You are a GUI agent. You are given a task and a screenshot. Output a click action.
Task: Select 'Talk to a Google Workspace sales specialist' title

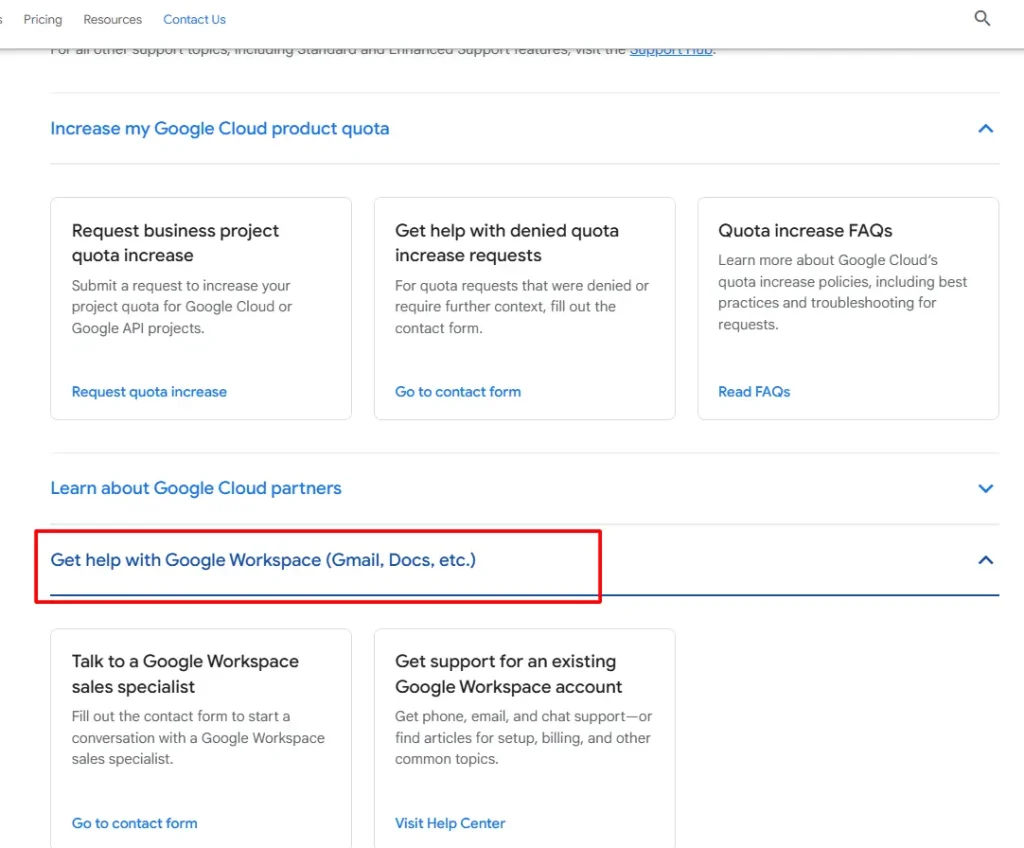pyautogui.click(x=185, y=674)
